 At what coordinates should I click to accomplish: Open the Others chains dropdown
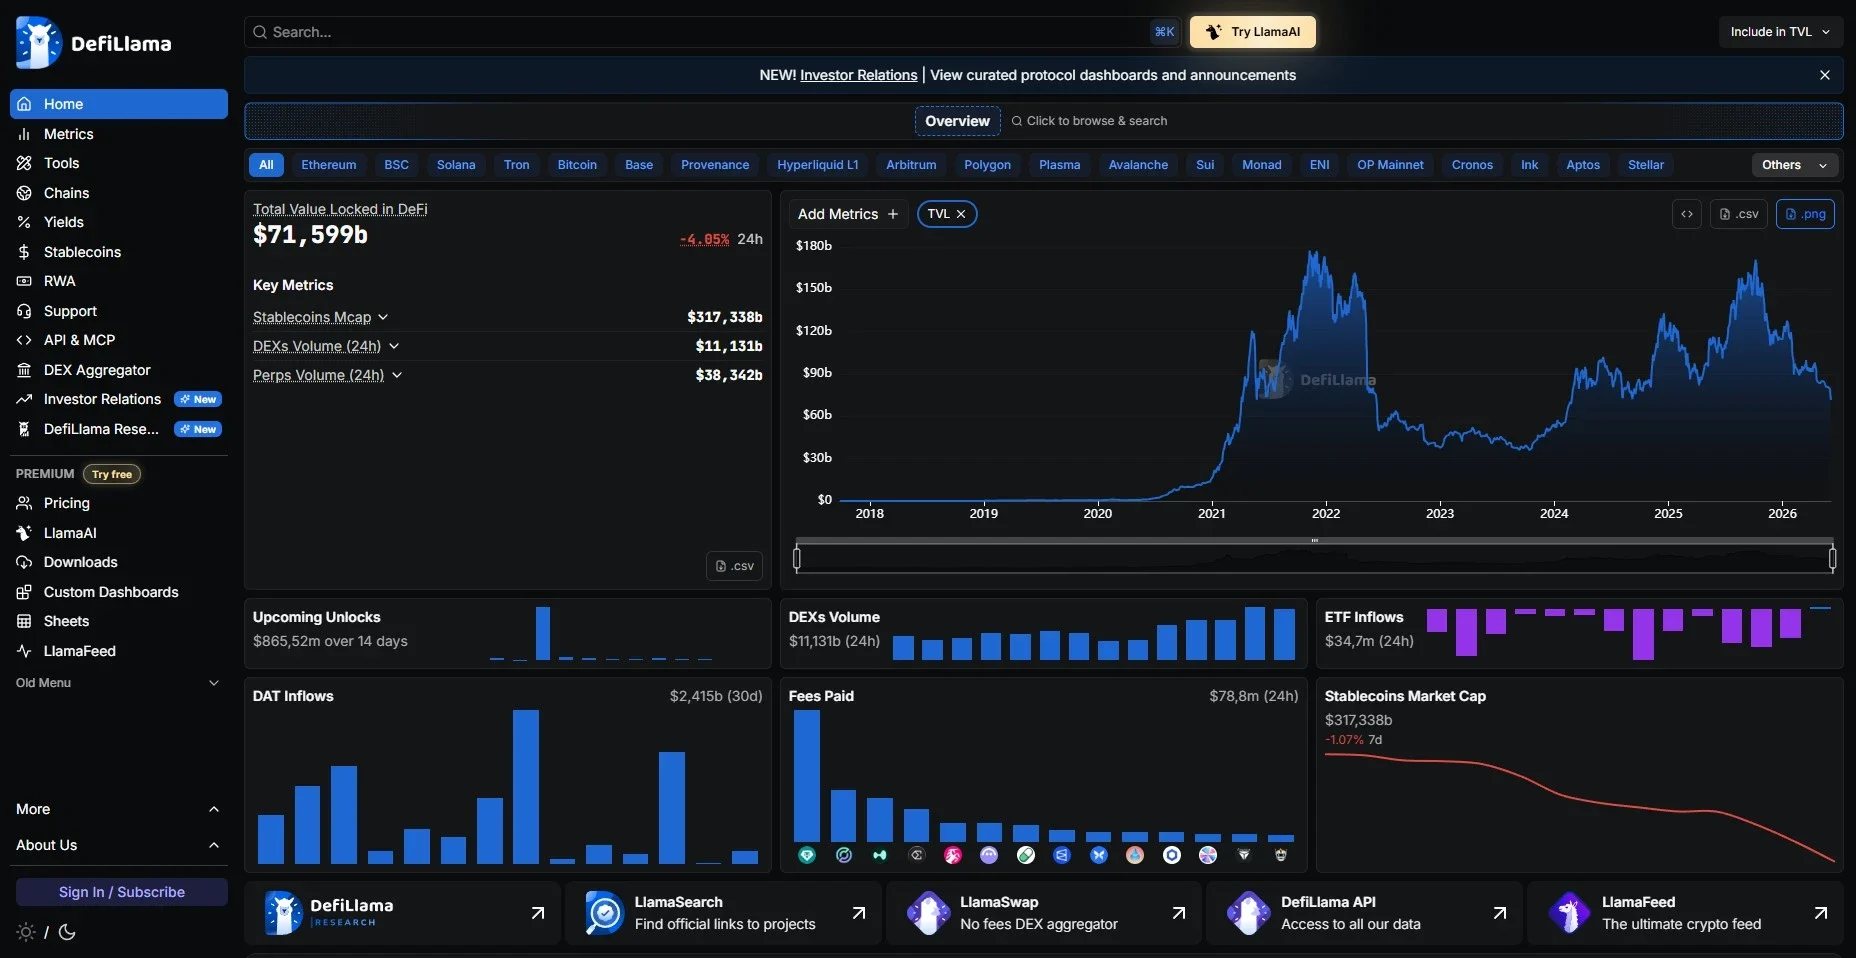1795,165
